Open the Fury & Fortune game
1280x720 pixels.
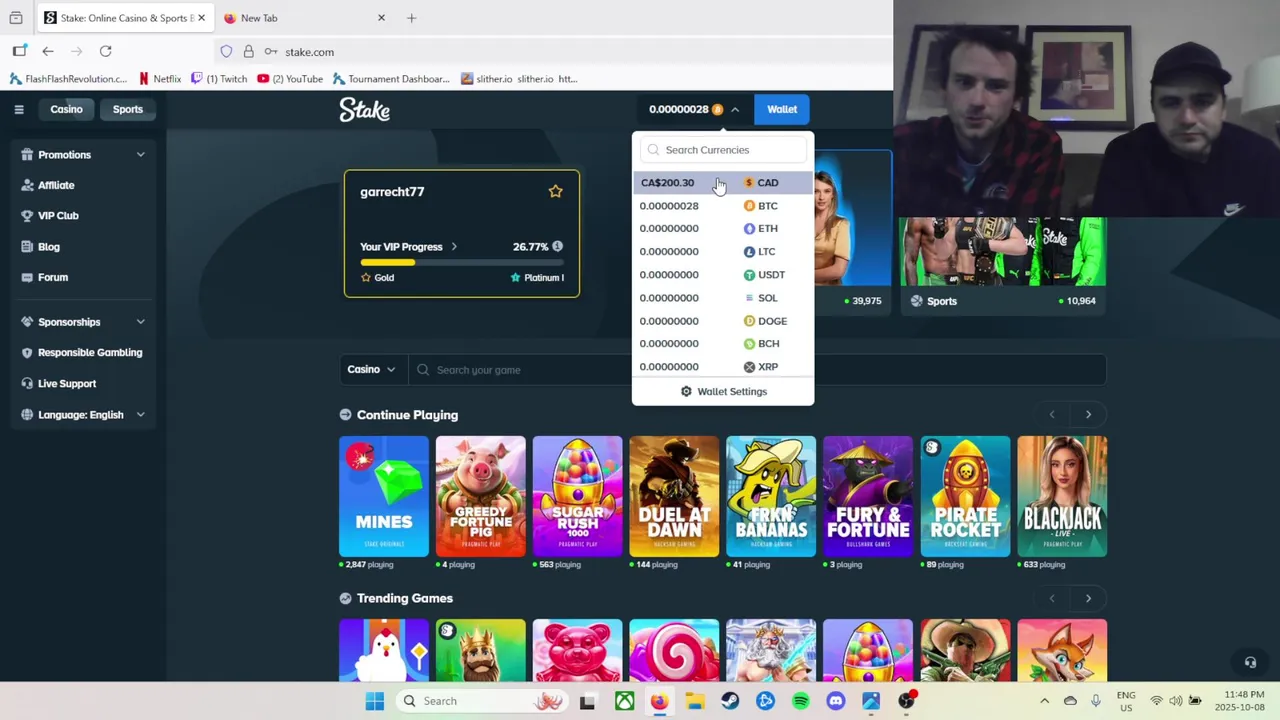click(868, 496)
